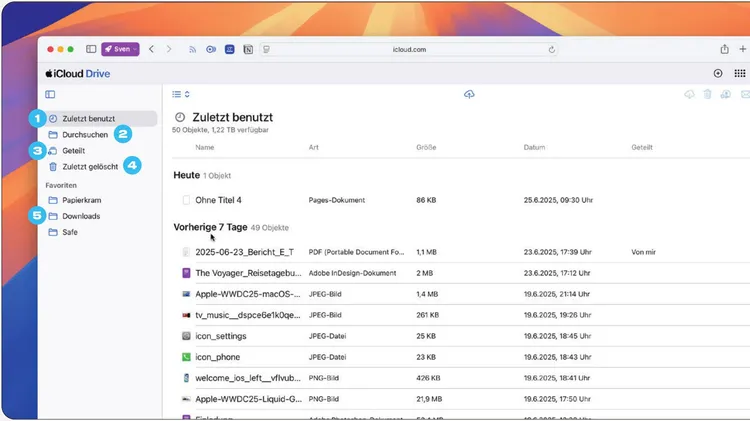Collapse the iCloud Drive sidebar panel
Screen dimensions: 750x421
[x=50, y=94]
